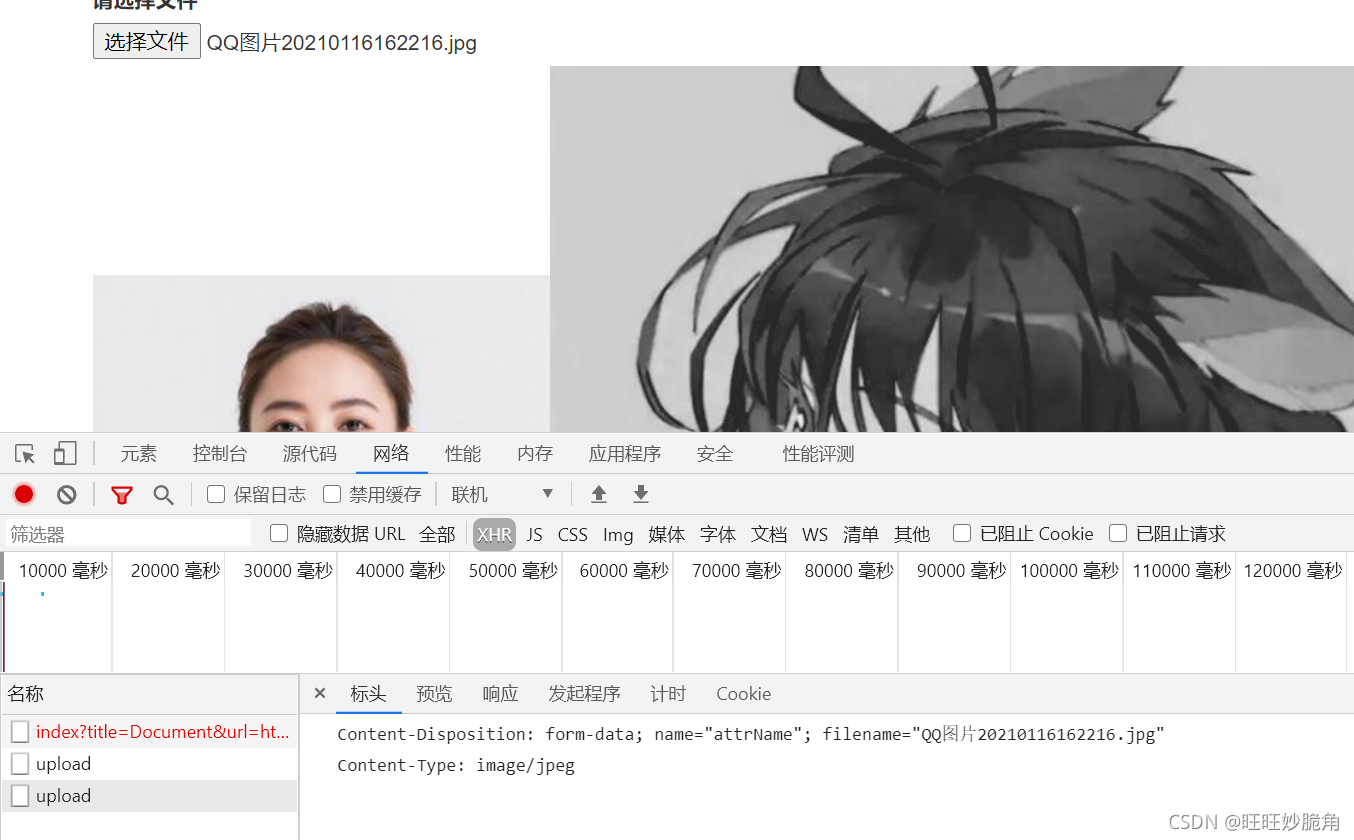
Task: Filter requests by 其他
Action: 912,534
